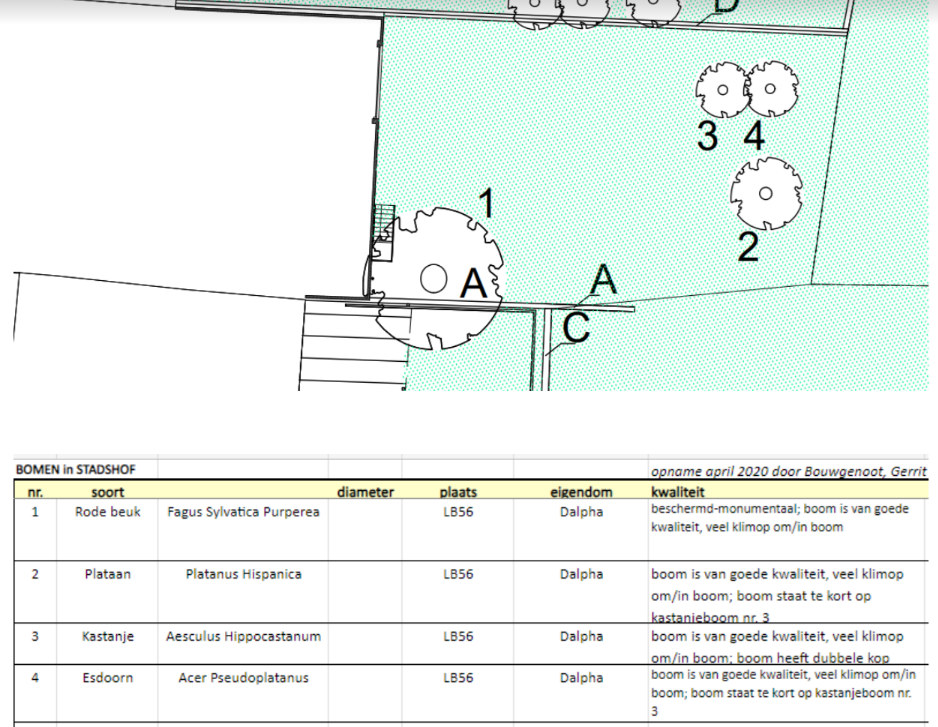Select the large letter A inside tree 1
This screenshot has width=938, height=727.
click(473, 284)
